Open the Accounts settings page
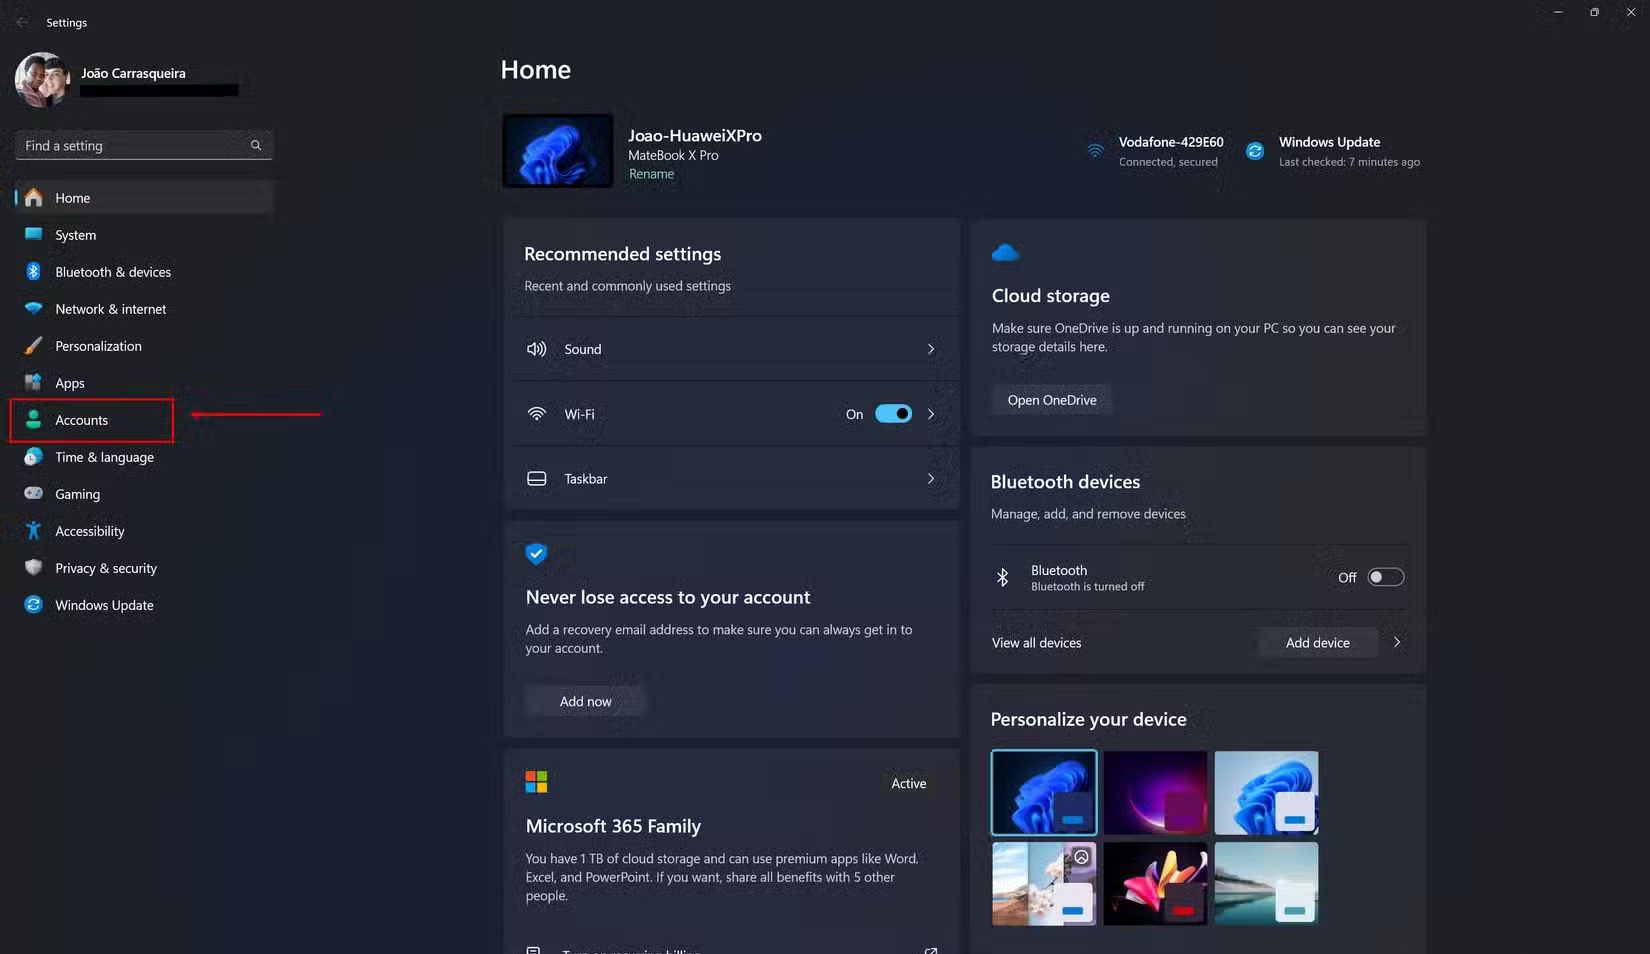1650x954 pixels. pyautogui.click(x=82, y=420)
